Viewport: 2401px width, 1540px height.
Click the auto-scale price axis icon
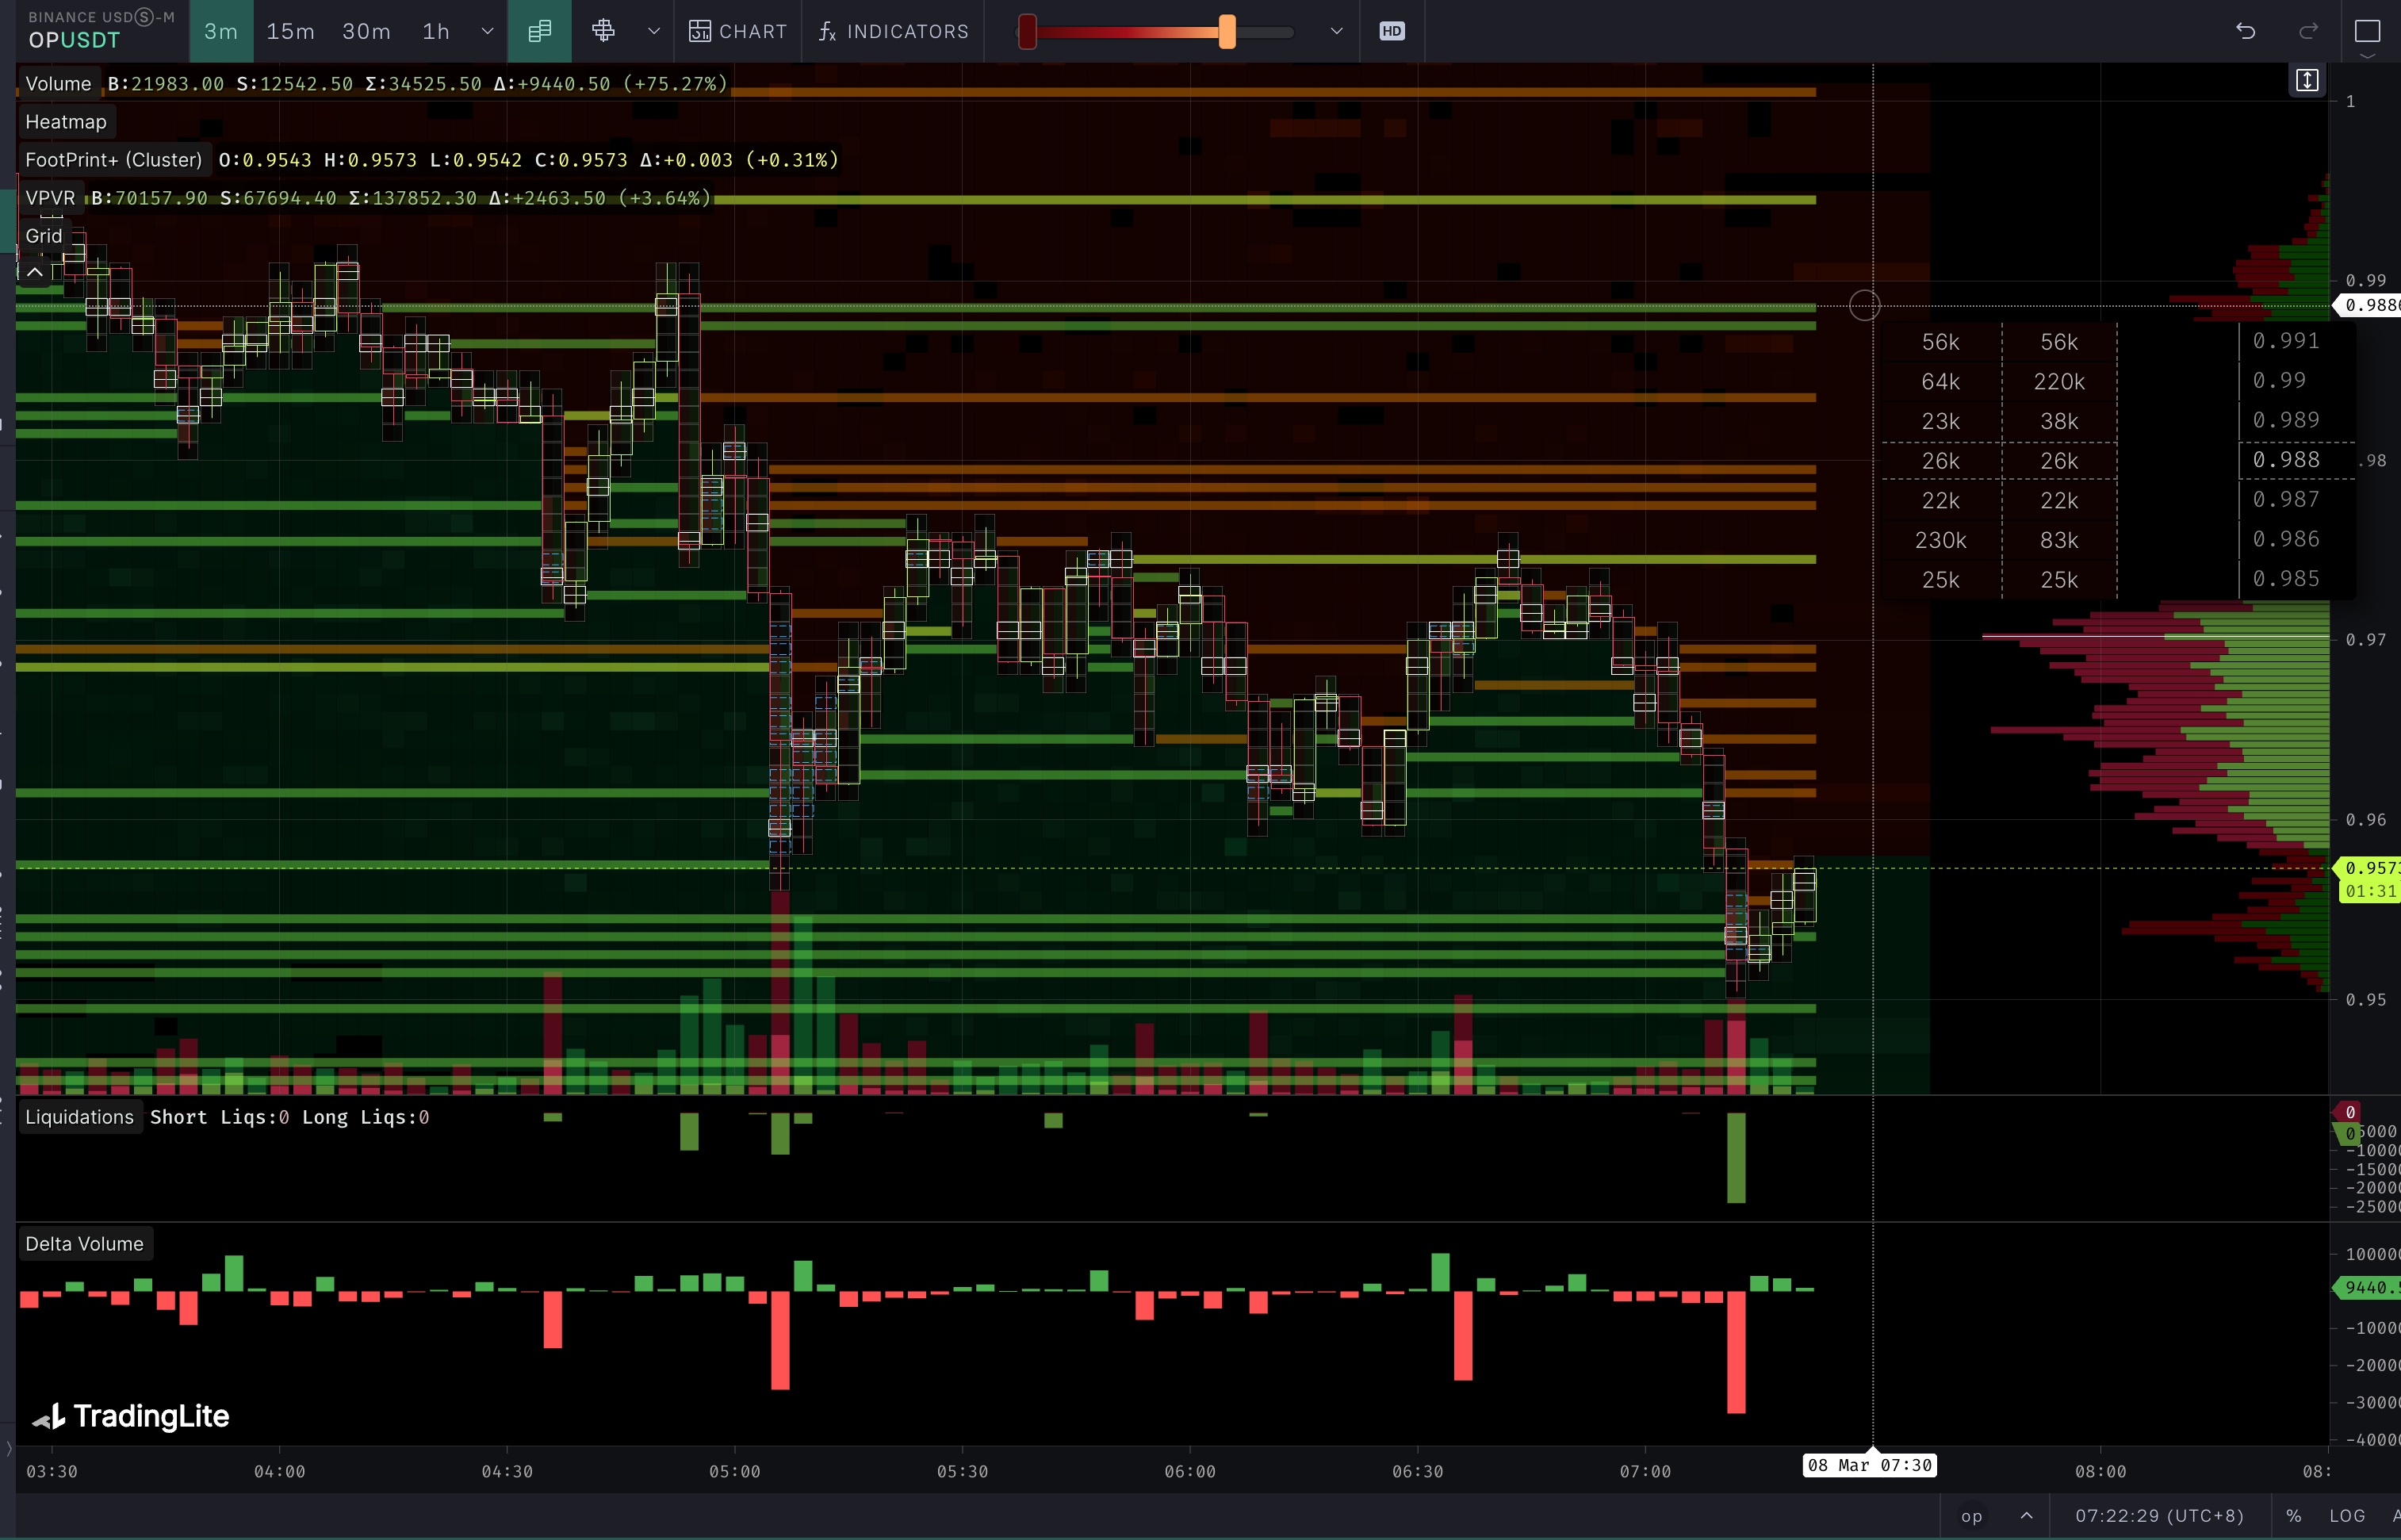click(2306, 81)
